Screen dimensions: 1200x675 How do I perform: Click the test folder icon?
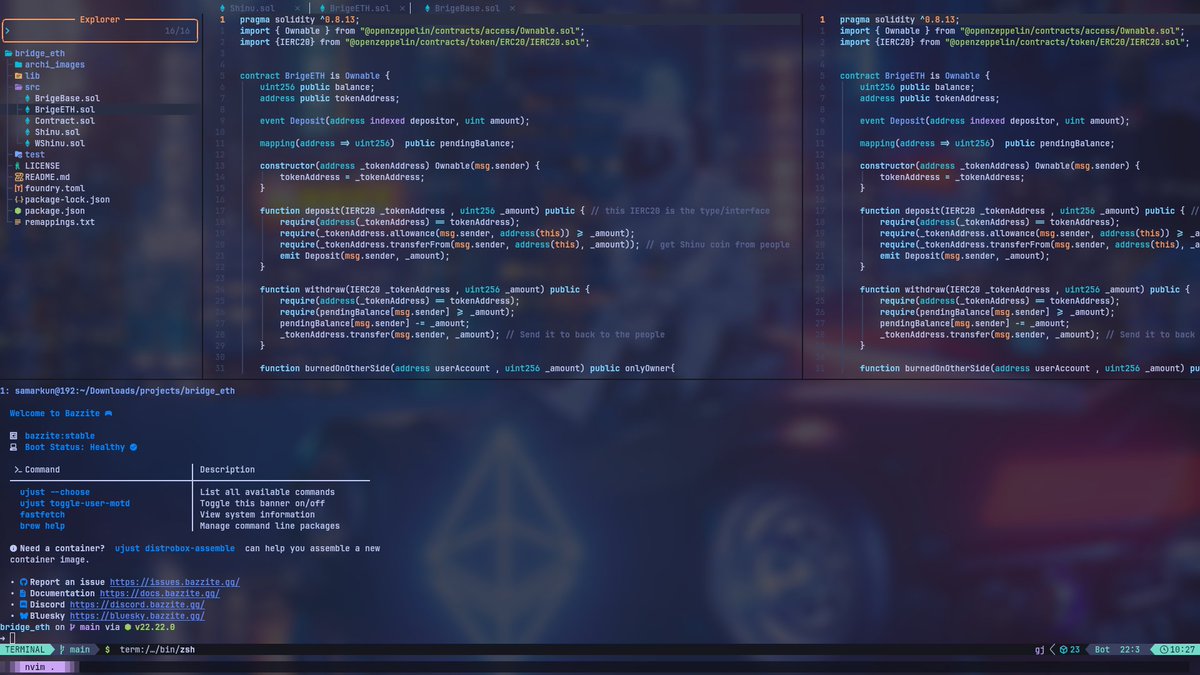pyautogui.click(x=18, y=155)
